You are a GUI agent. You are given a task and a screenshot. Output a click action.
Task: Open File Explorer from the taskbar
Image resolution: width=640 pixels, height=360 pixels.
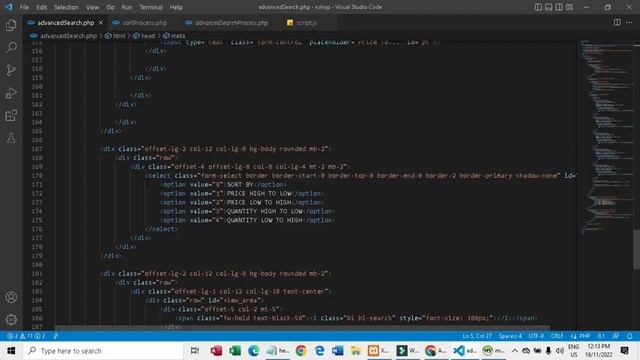(356, 351)
